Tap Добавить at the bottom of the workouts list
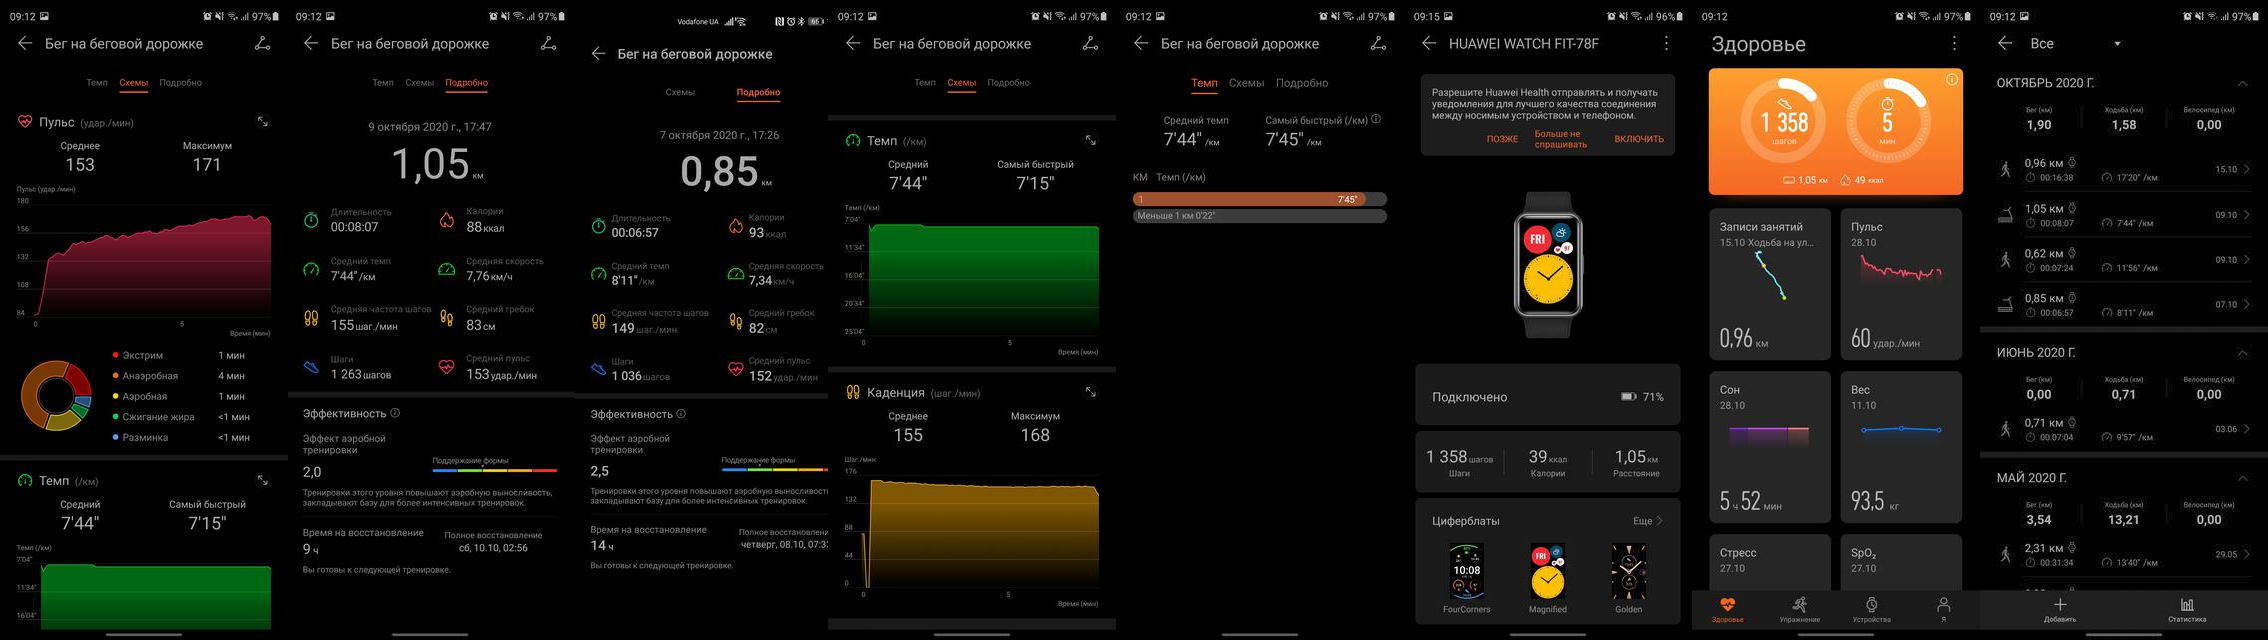 (x=2060, y=610)
